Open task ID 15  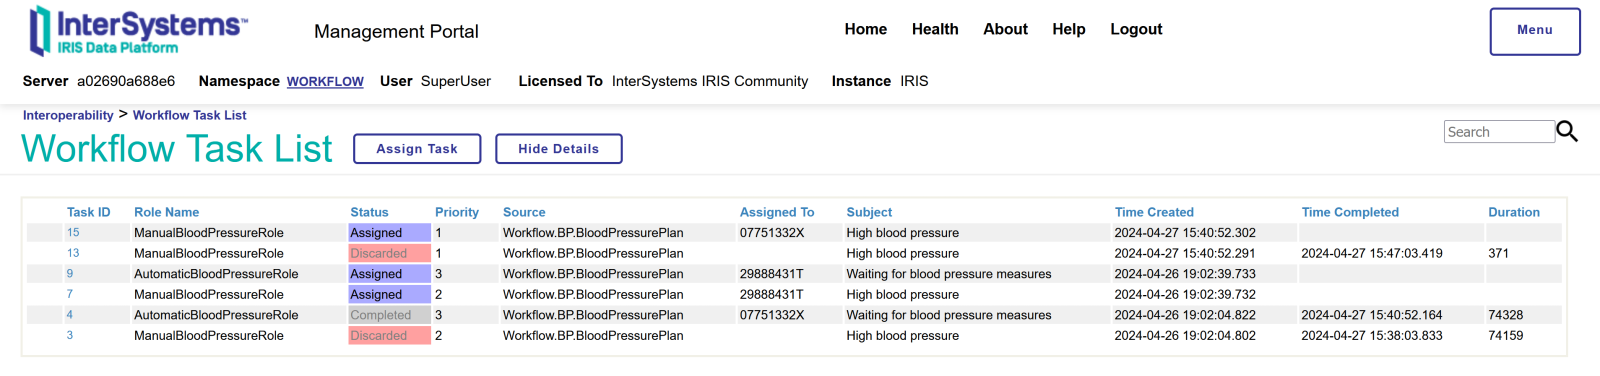(x=73, y=232)
